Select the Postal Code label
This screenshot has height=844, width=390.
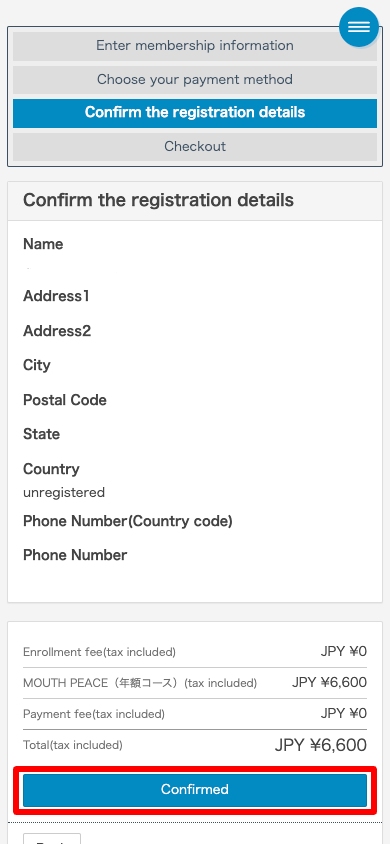(65, 400)
